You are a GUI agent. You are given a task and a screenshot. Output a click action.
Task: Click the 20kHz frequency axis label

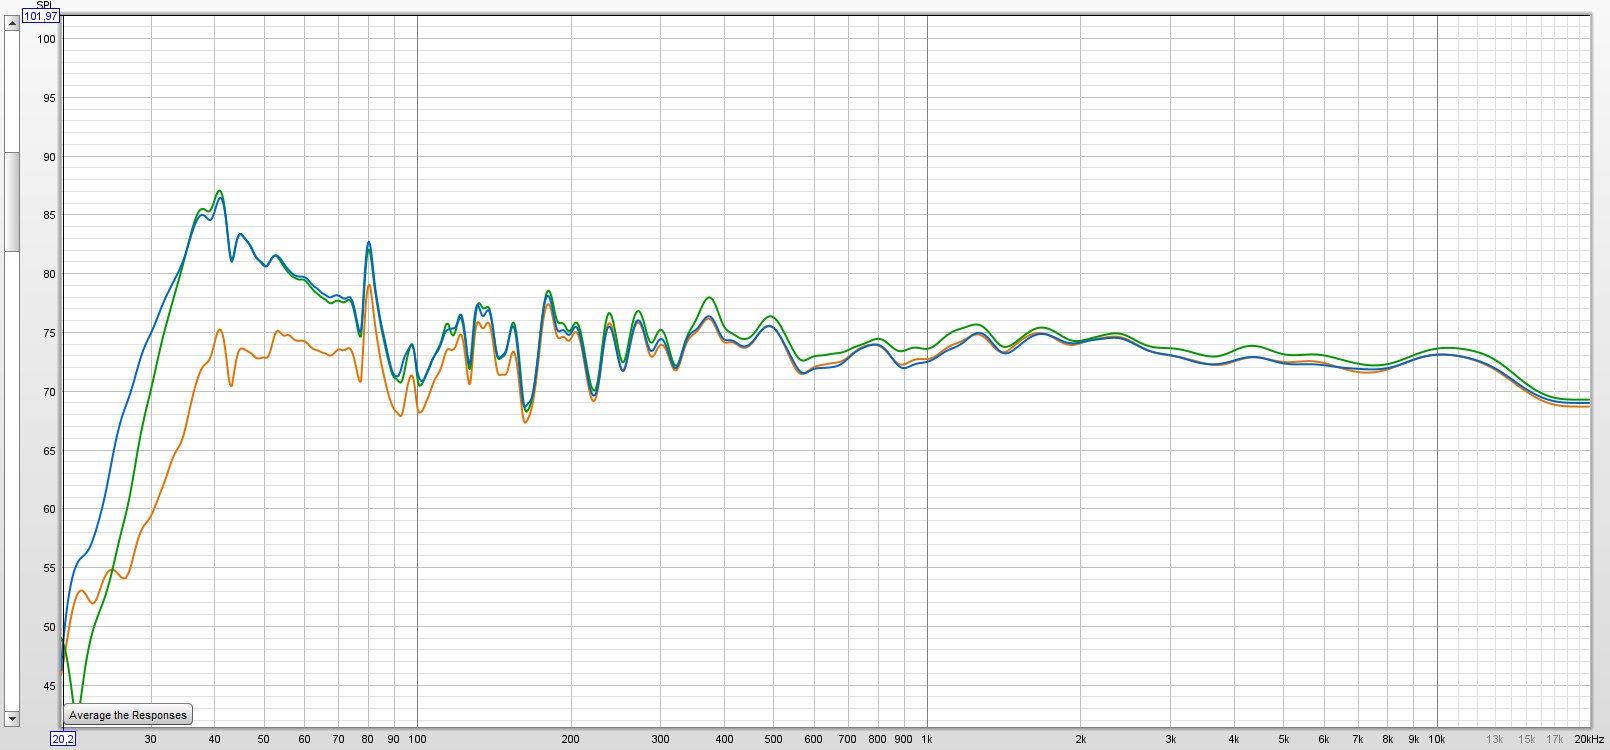[1589, 740]
